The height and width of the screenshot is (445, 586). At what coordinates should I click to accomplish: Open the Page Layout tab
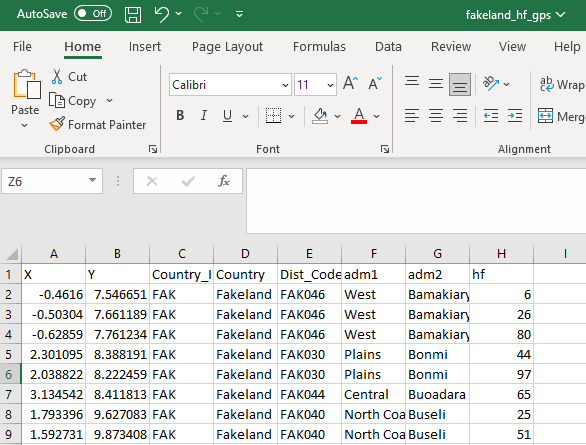coord(227,47)
